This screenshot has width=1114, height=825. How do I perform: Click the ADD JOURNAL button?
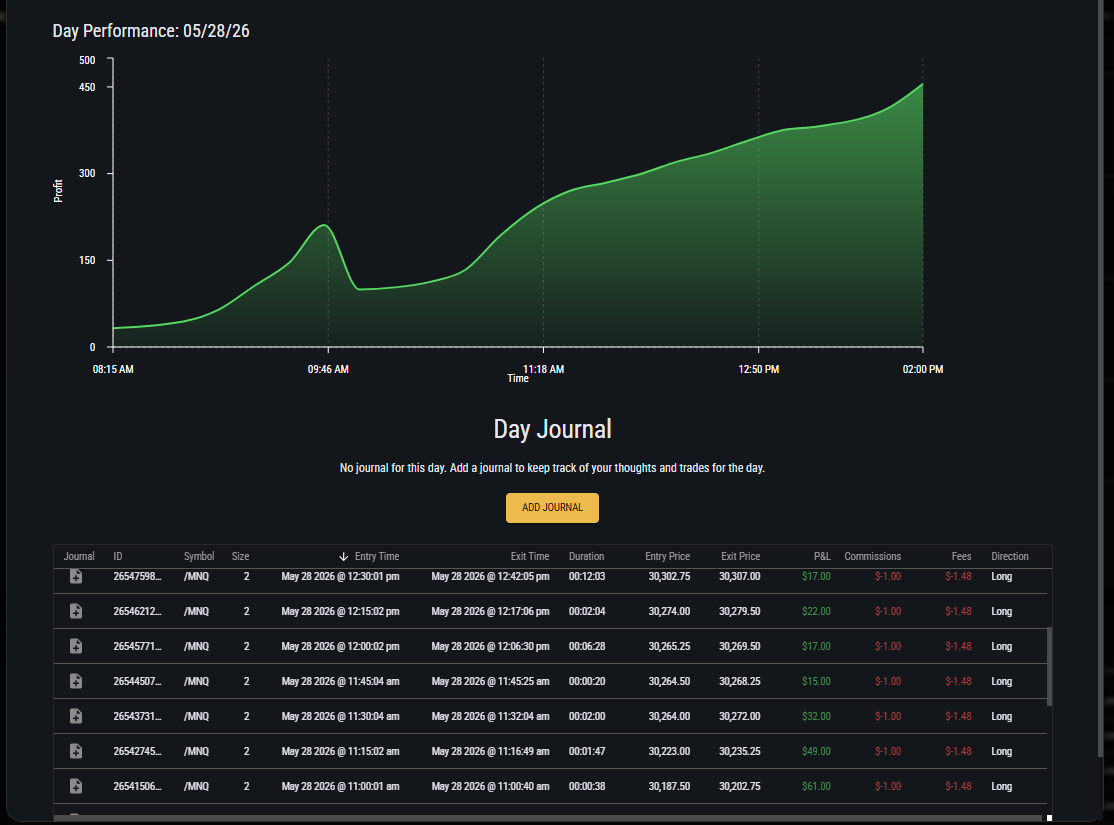[552, 507]
